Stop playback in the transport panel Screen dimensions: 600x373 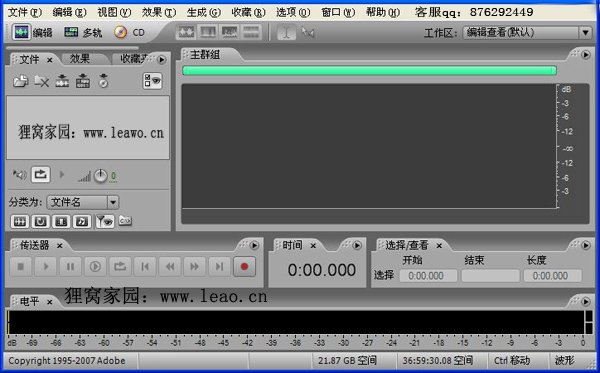point(21,266)
